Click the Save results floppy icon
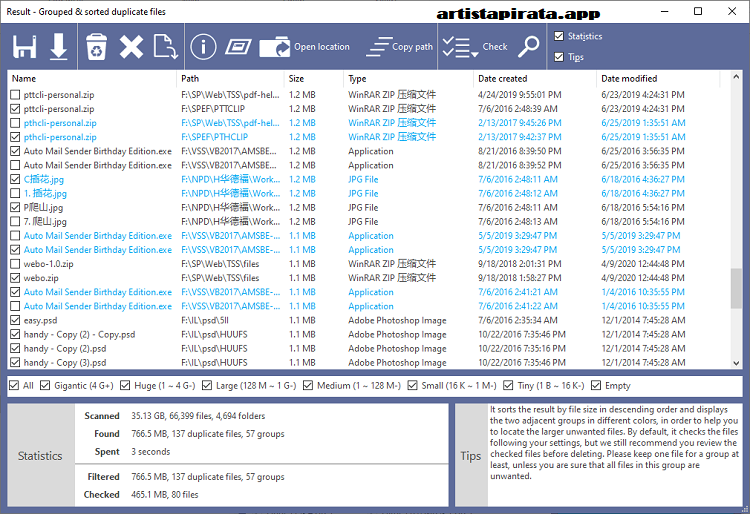This screenshot has width=750, height=514. coord(24,46)
